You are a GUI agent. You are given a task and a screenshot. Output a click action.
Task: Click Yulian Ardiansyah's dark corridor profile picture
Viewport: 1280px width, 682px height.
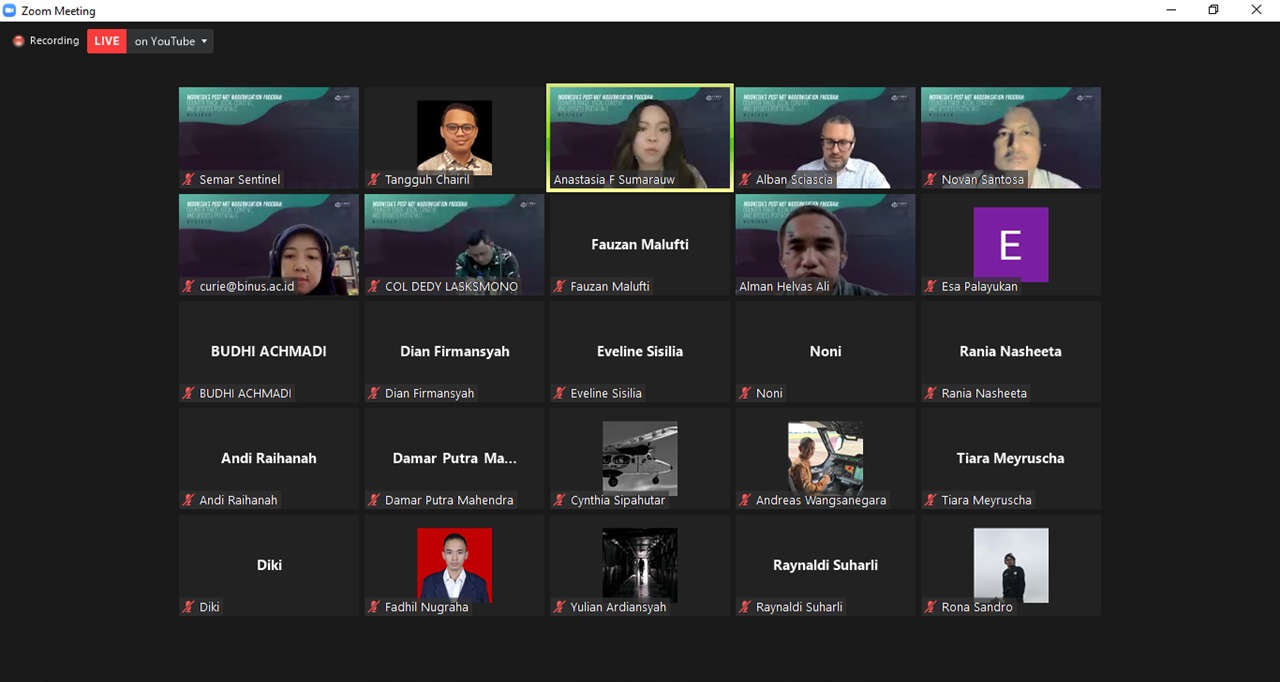click(640, 565)
